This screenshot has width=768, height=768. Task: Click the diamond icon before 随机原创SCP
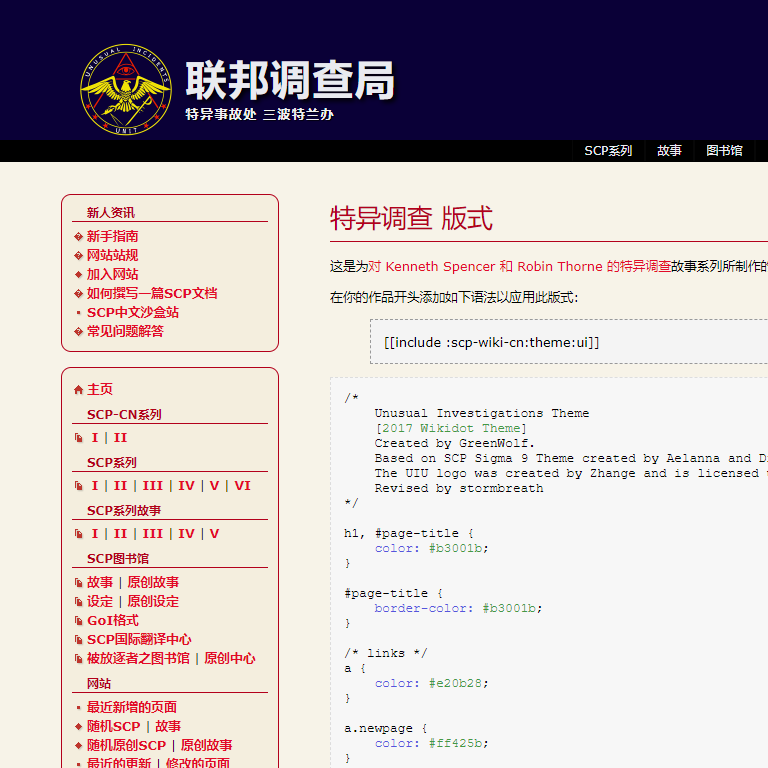coord(79,746)
